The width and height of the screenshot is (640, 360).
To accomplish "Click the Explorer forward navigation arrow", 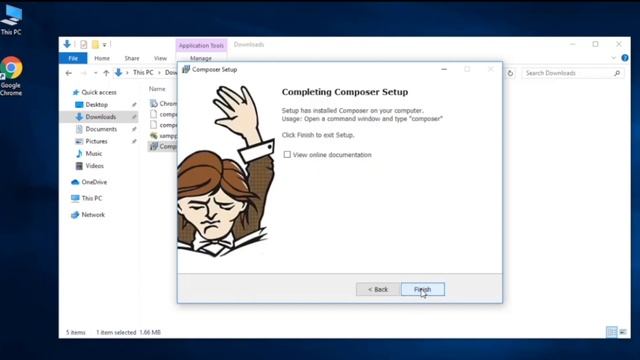I will tap(83, 73).
